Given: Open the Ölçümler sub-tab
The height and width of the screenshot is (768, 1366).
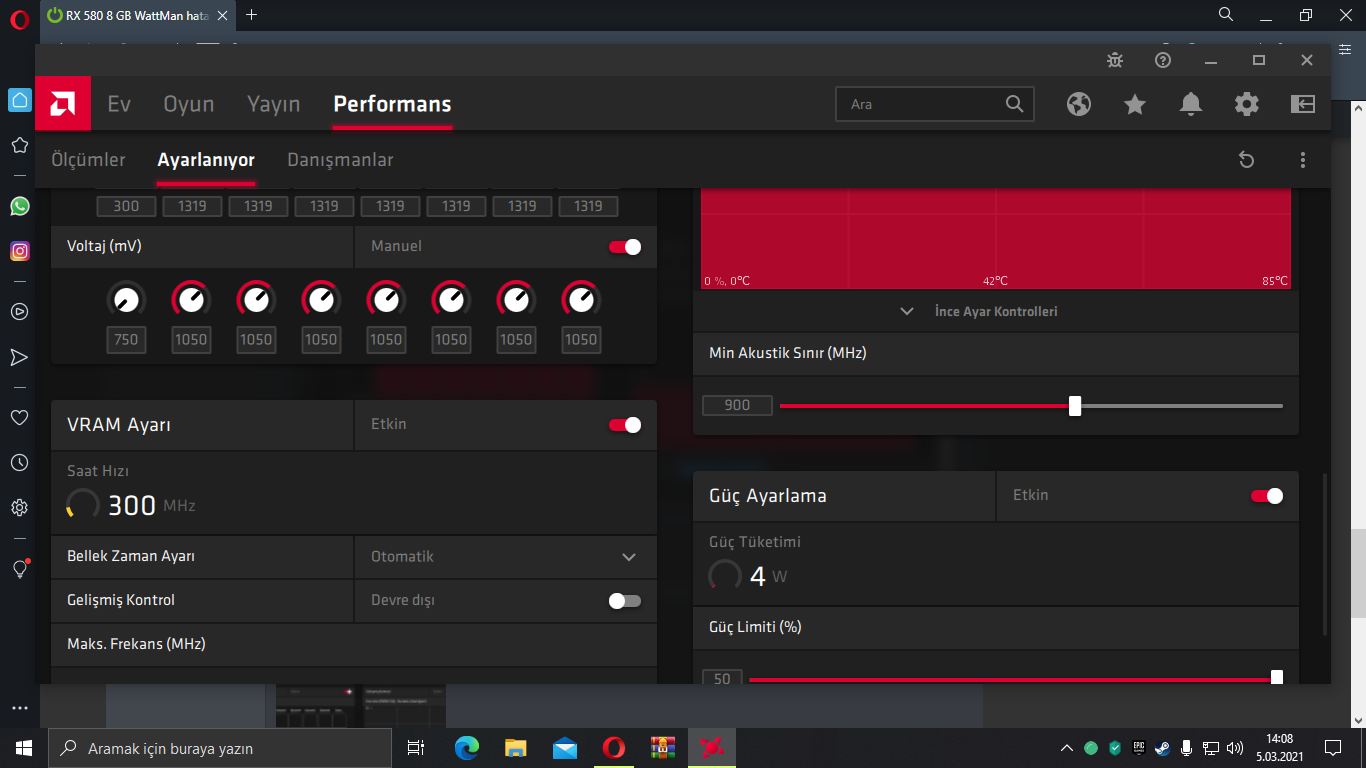Looking at the screenshot, I should (88, 160).
